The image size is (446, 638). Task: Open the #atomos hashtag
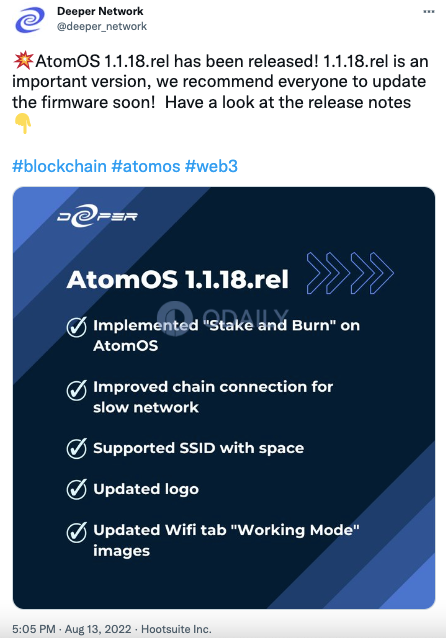point(146,166)
